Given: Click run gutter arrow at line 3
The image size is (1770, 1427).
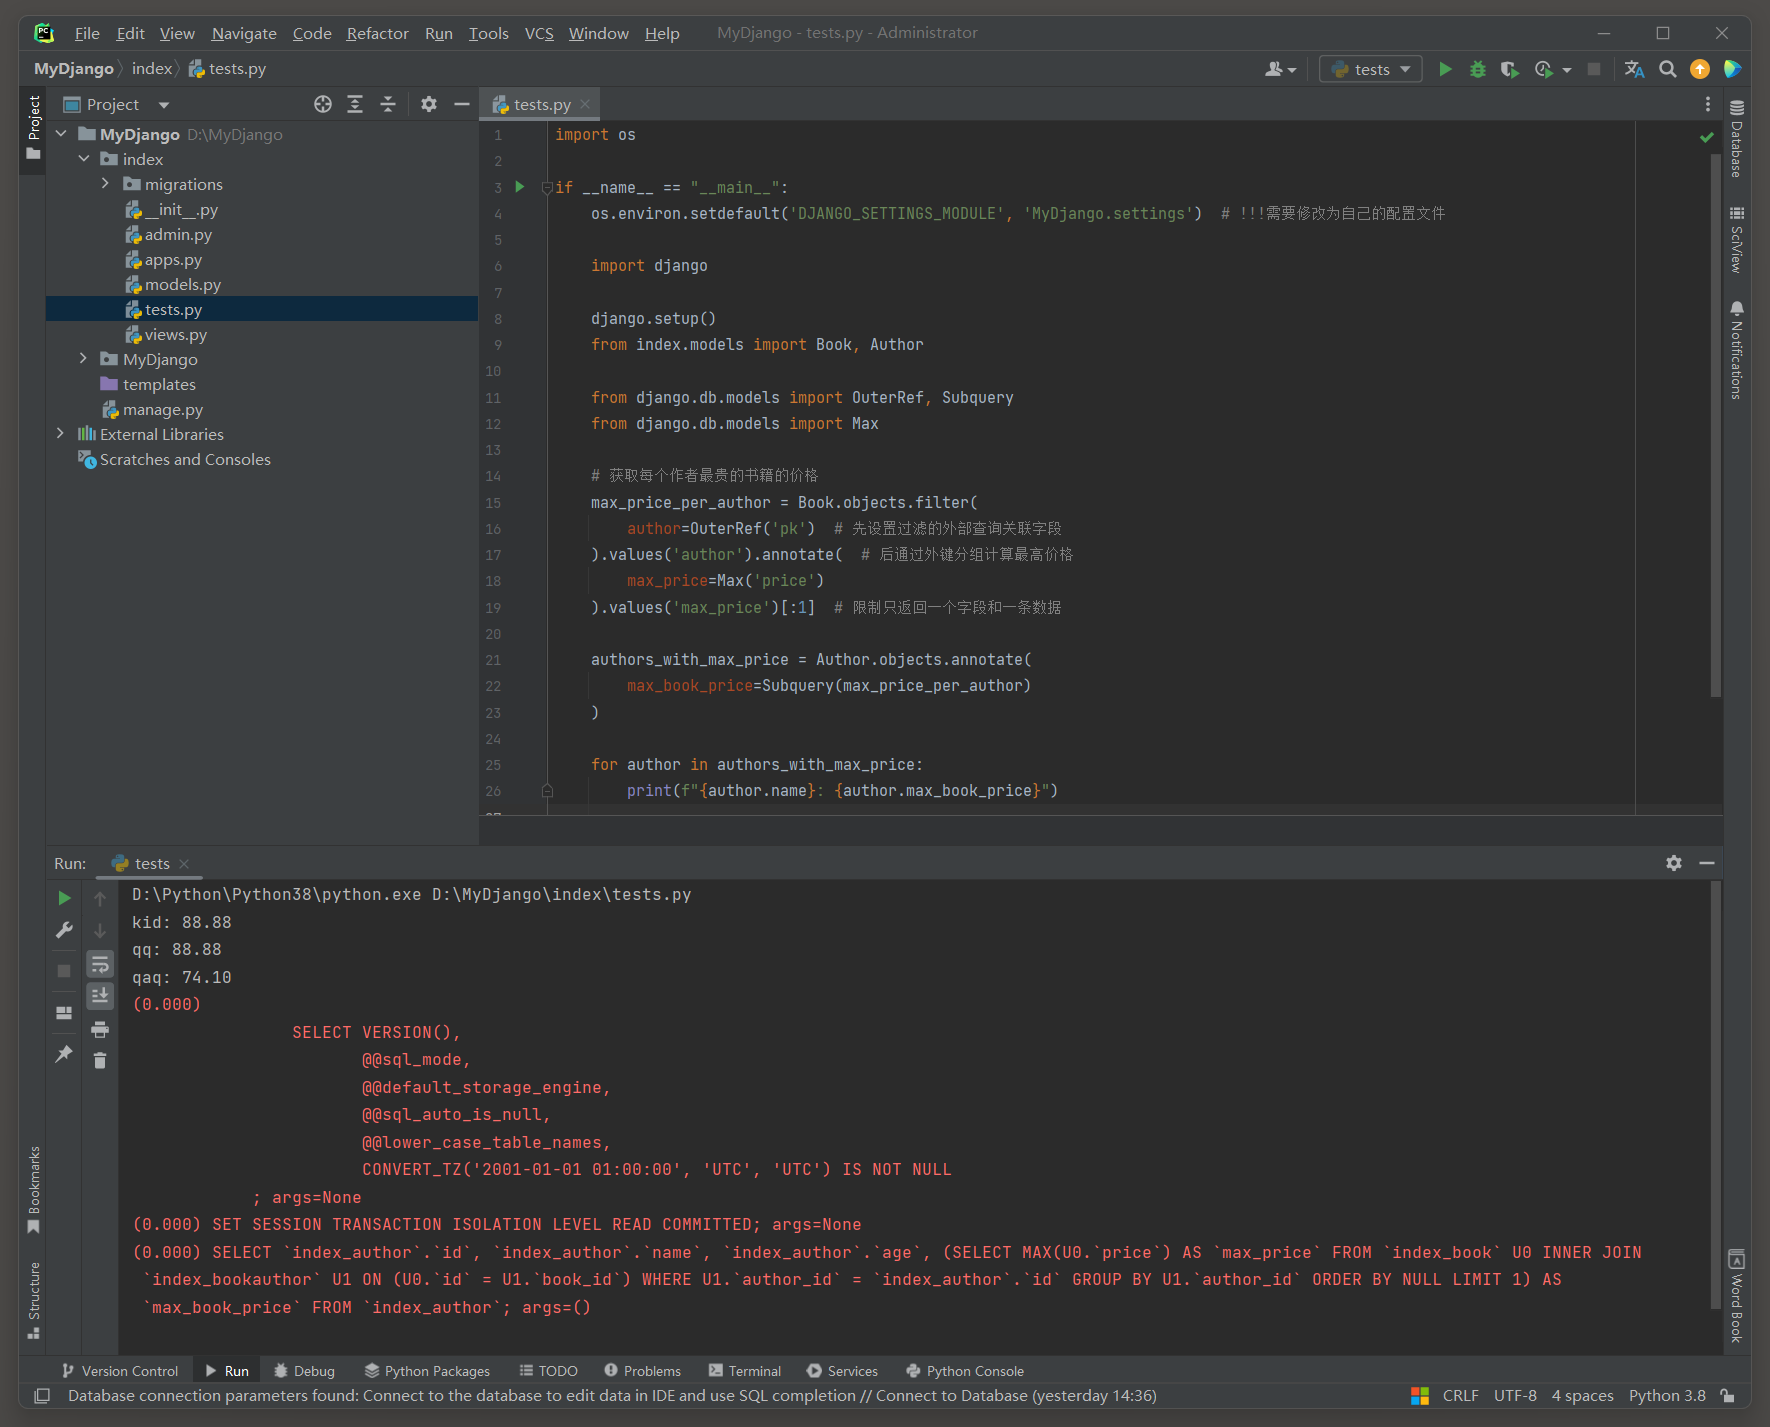Looking at the screenshot, I should tap(519, 187).
